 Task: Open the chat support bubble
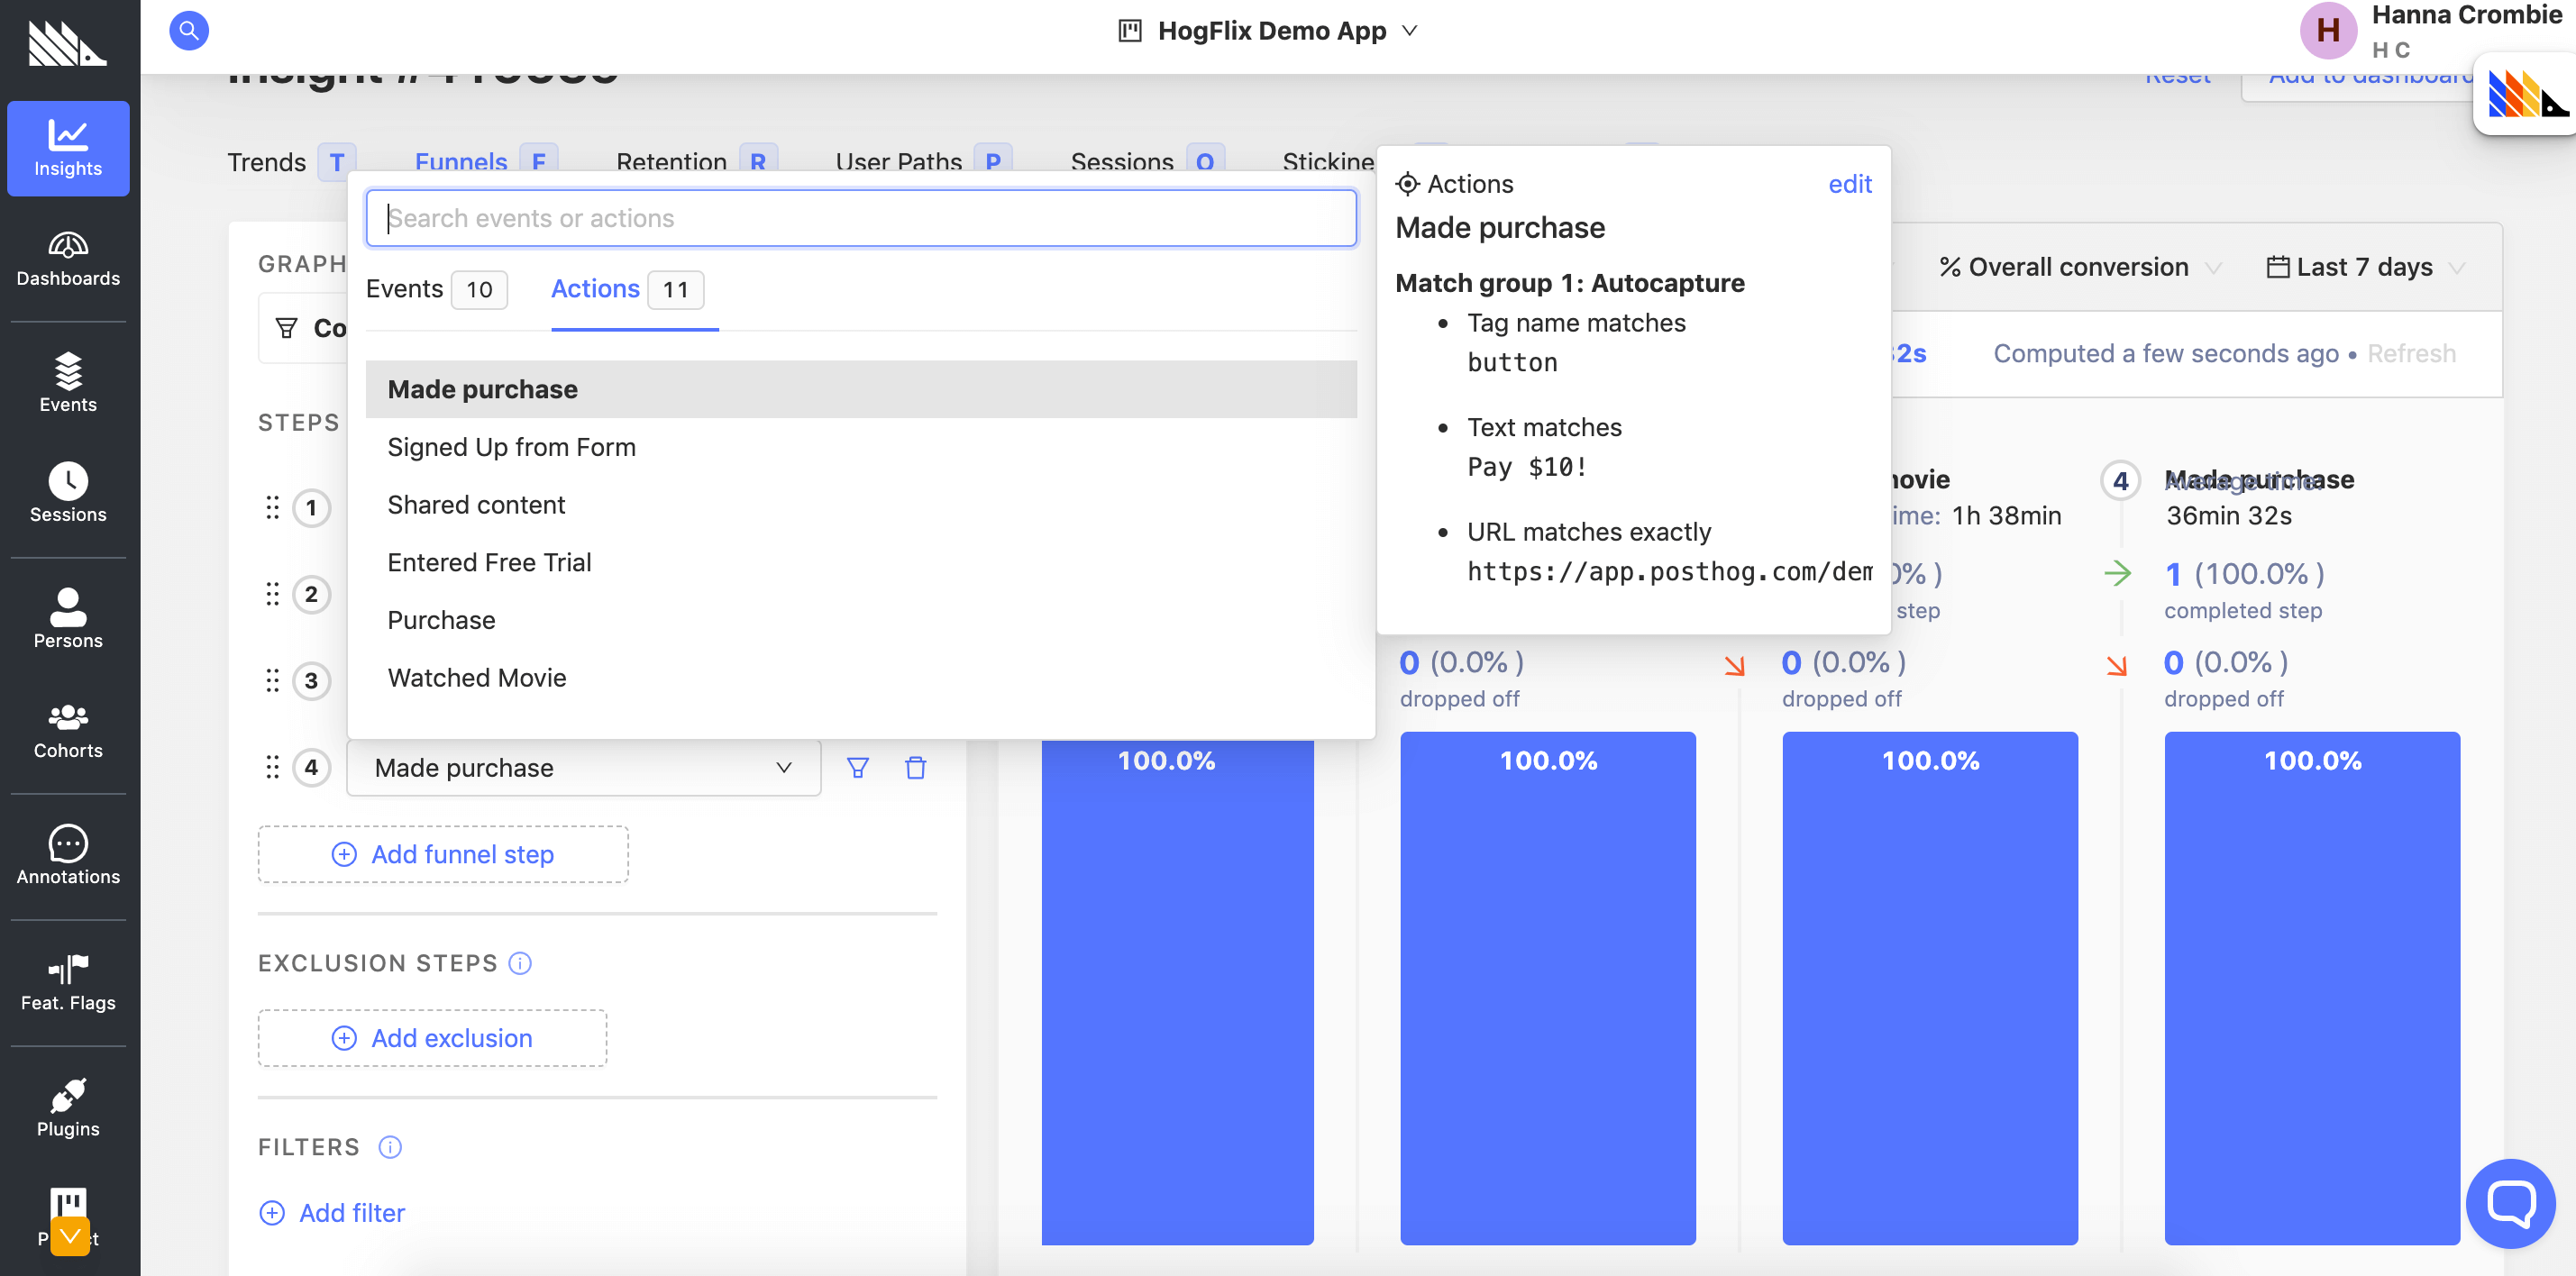click(2510, 1203)
